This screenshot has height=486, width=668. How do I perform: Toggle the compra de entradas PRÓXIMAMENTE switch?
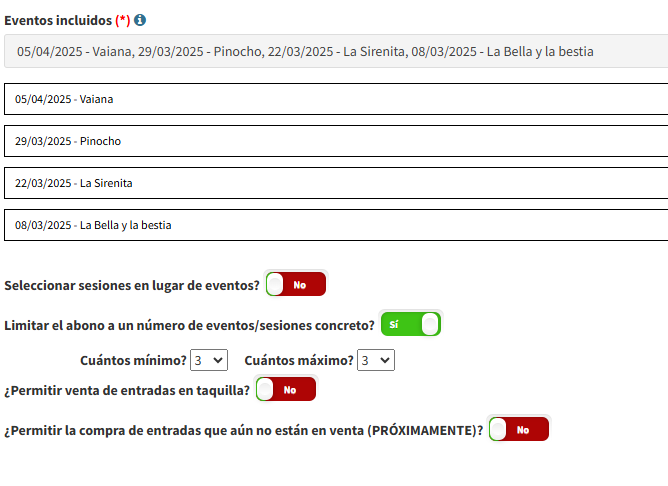pos(519,430)
